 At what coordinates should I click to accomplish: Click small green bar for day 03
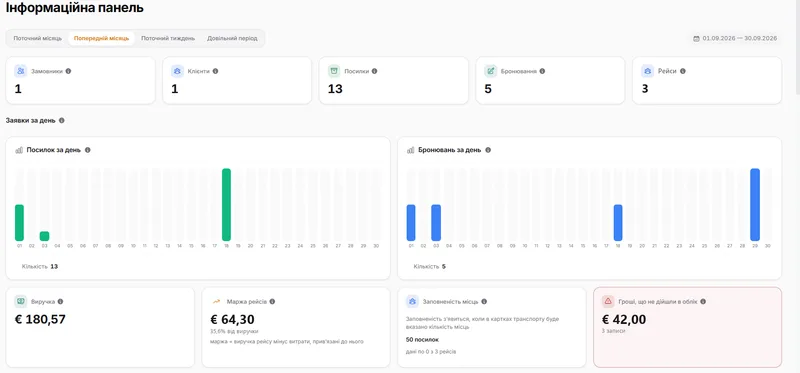coord(44,236)
